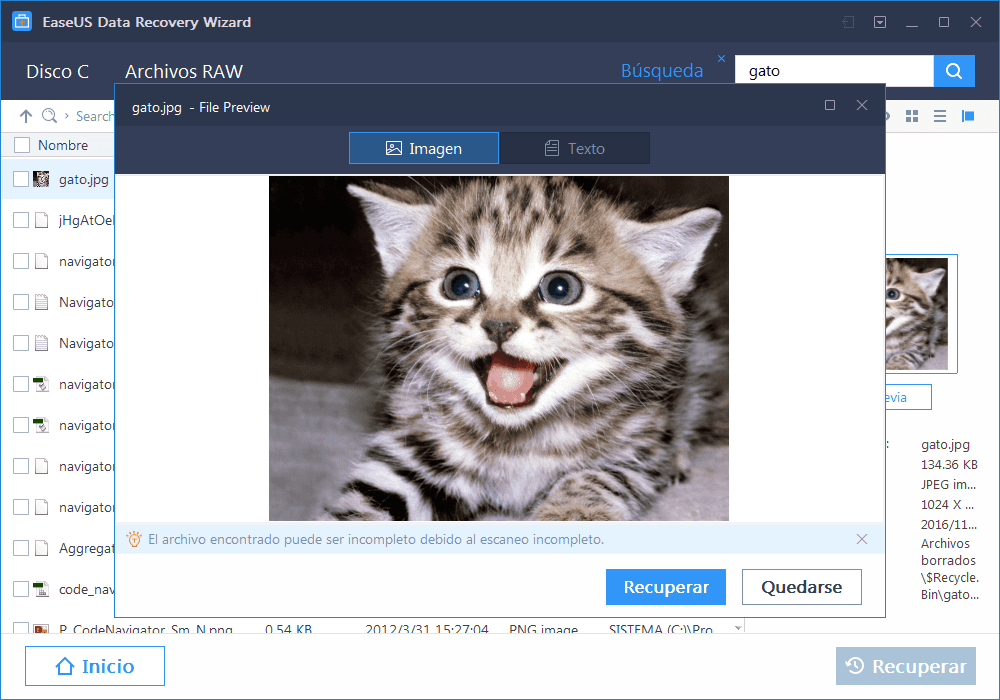Select the preview layout icon in the toolbar
The height and width of the screenshot is (700, 1000).
coord(968,116)
